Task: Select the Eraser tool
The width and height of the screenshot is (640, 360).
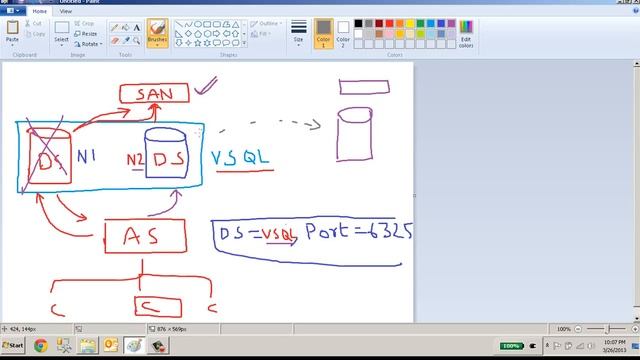Action: (115, 40)
